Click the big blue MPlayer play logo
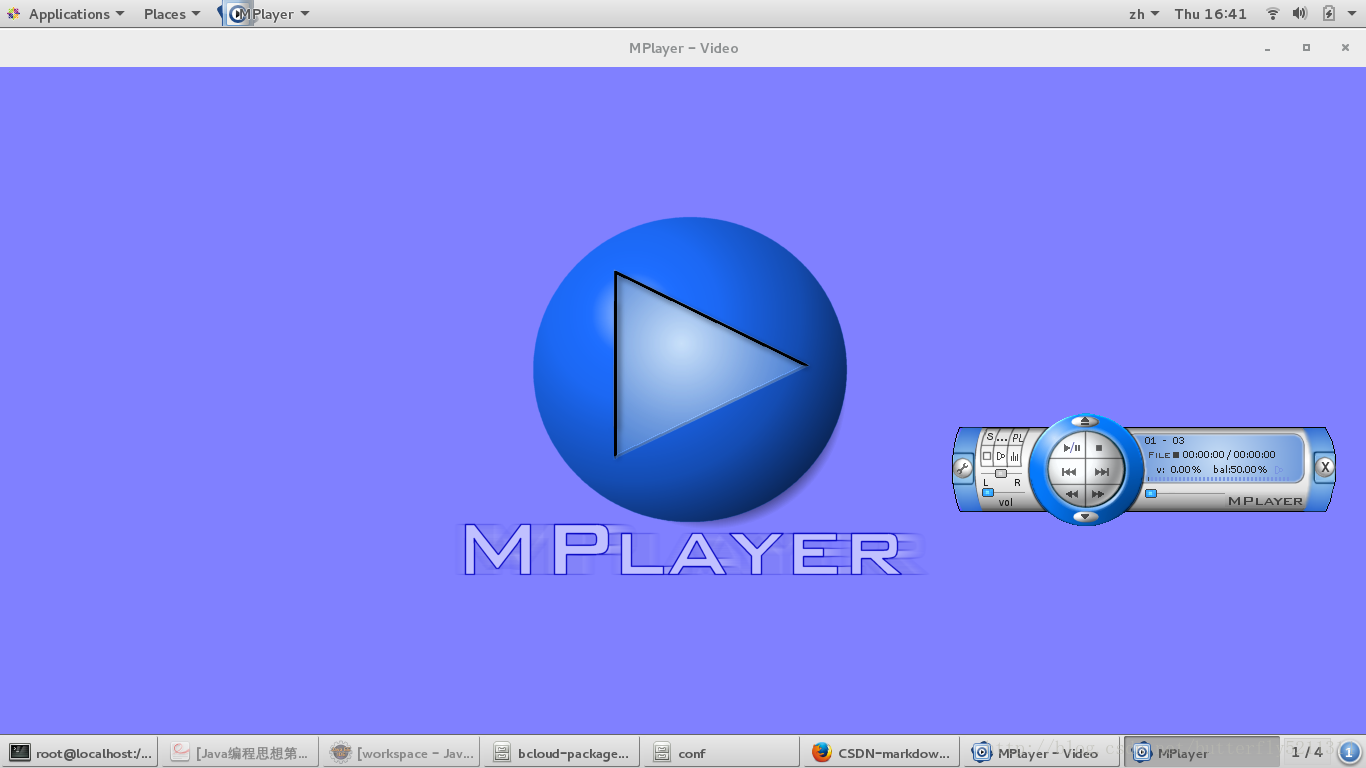Image resolution: width=1366 pixels, height=768 pixels. point(690,370)
